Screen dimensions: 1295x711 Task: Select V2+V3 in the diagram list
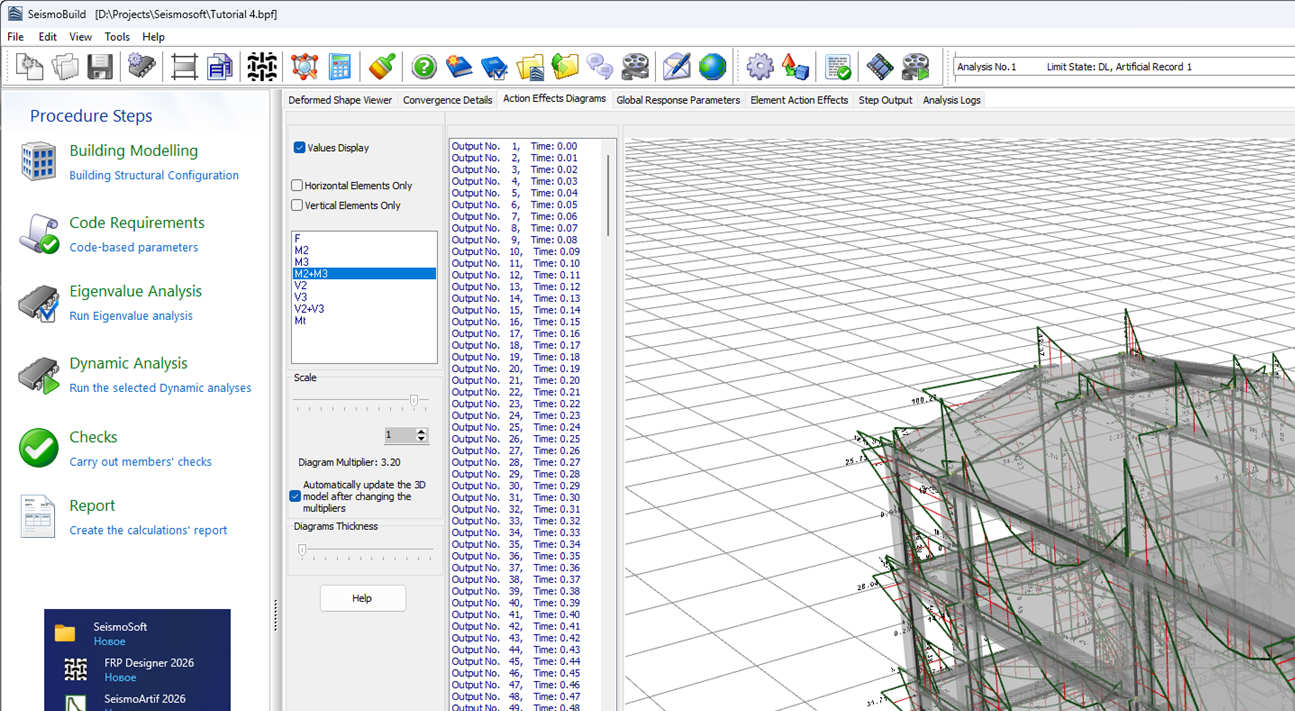tap(307, 309)
